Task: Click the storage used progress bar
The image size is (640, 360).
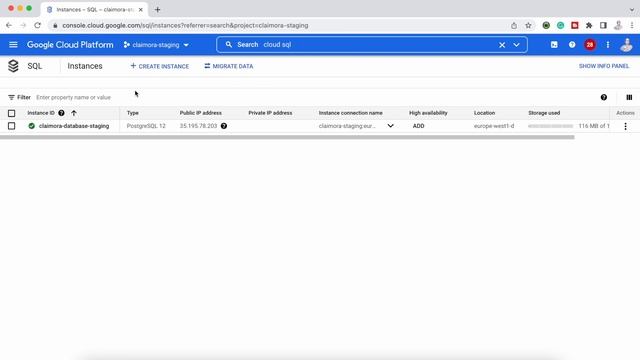Action: point(550,126)
